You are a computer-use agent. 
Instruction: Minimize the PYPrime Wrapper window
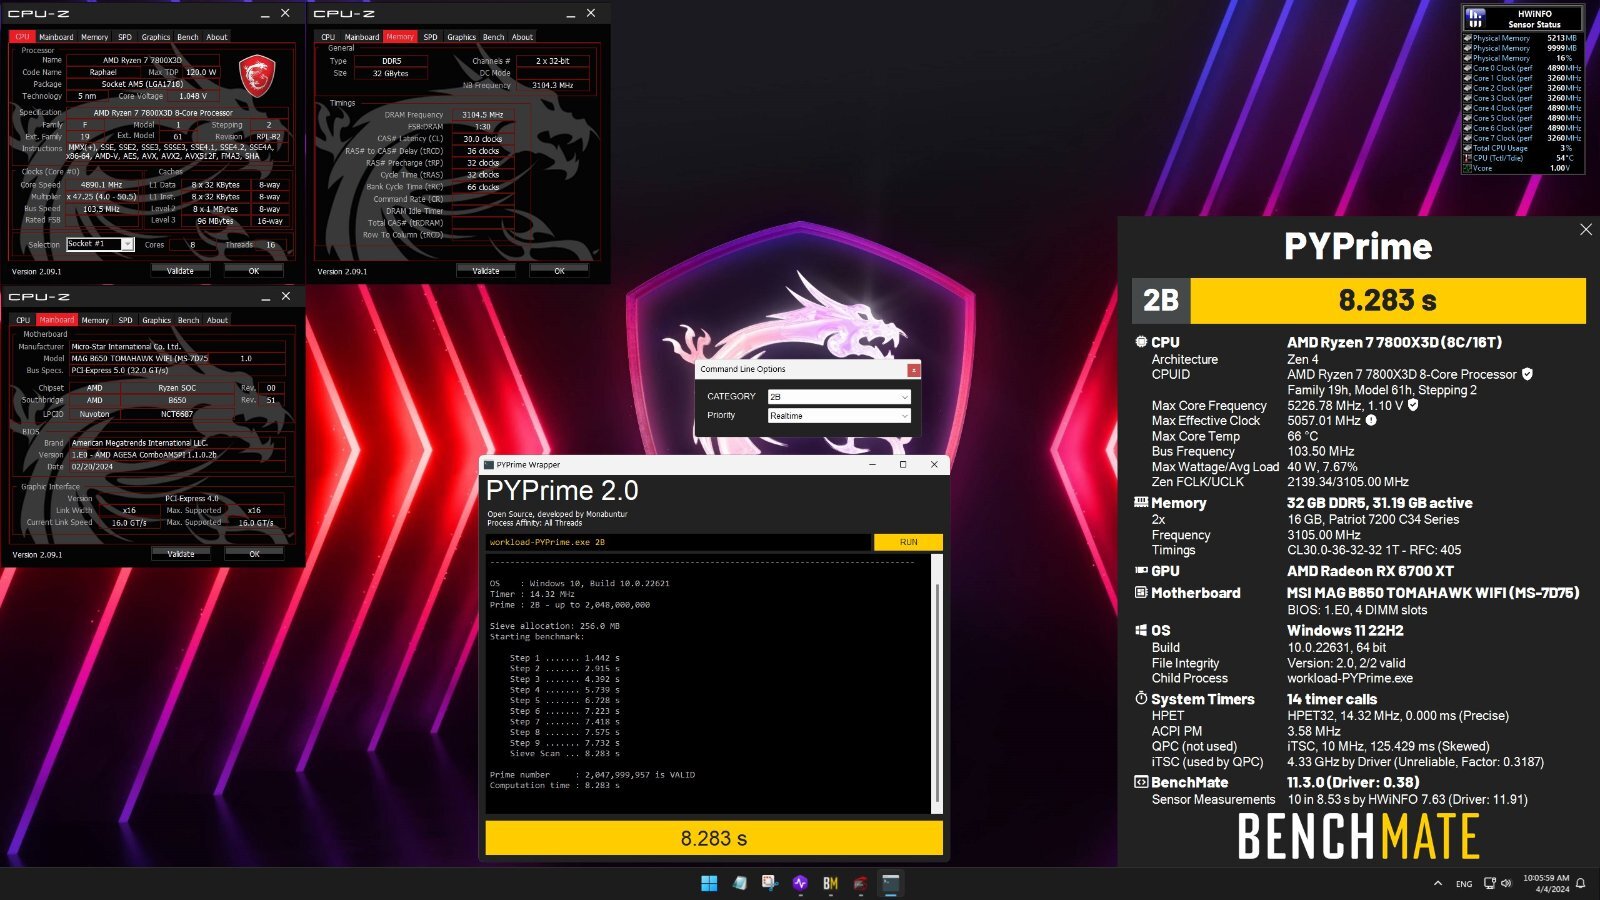pyautogui.click(x=872, y=464)
